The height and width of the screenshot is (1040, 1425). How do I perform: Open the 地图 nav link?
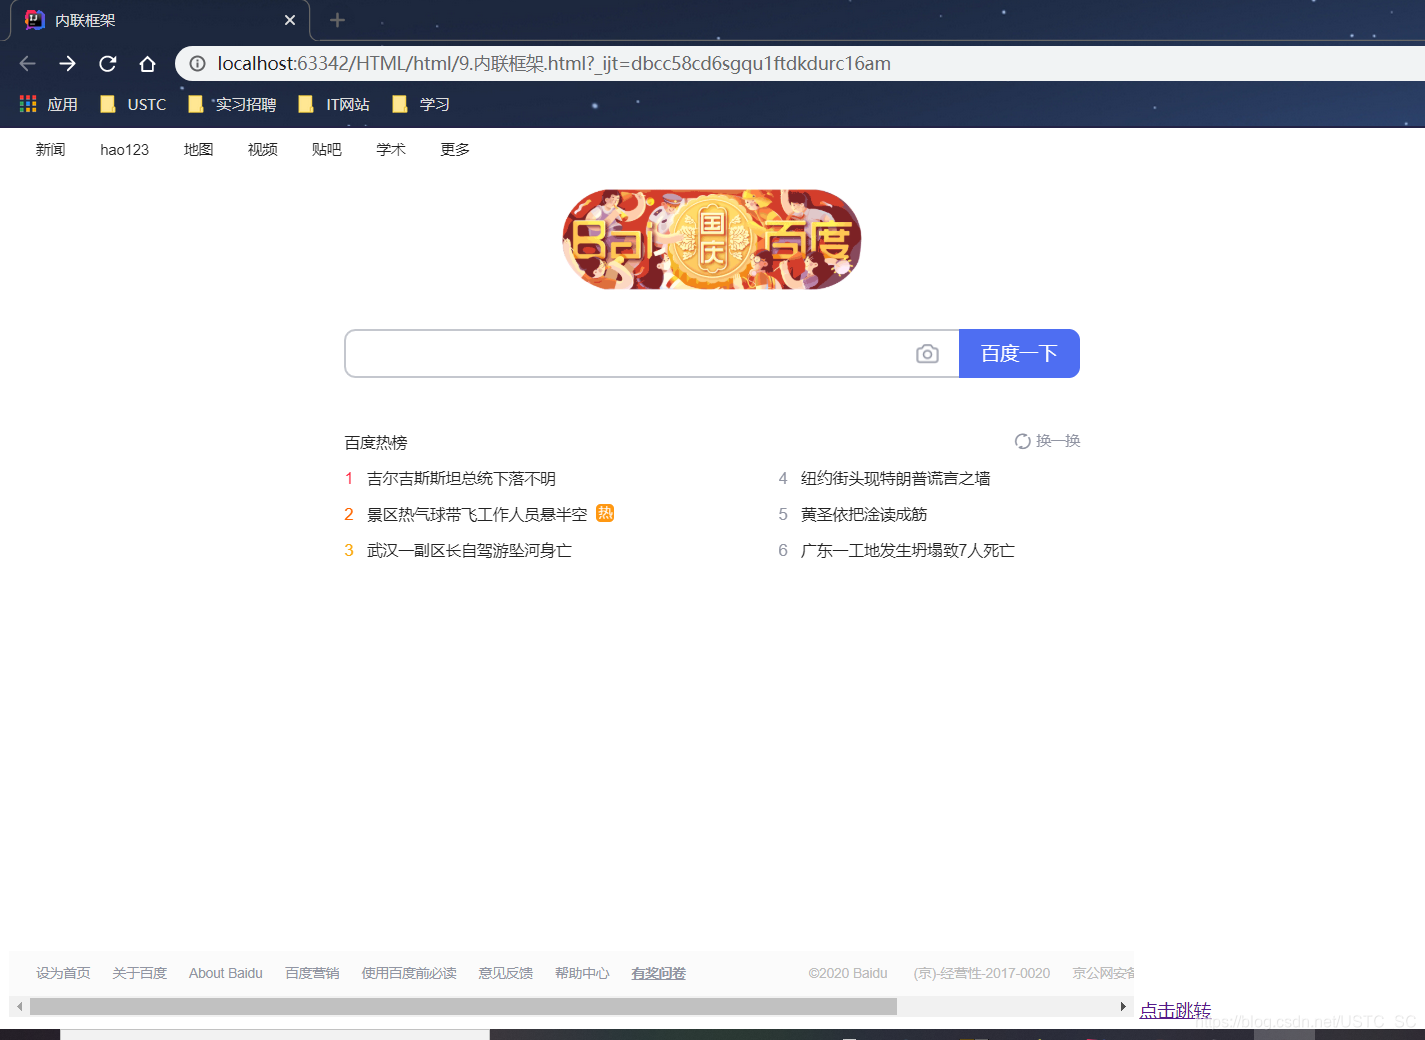(198, 150)
